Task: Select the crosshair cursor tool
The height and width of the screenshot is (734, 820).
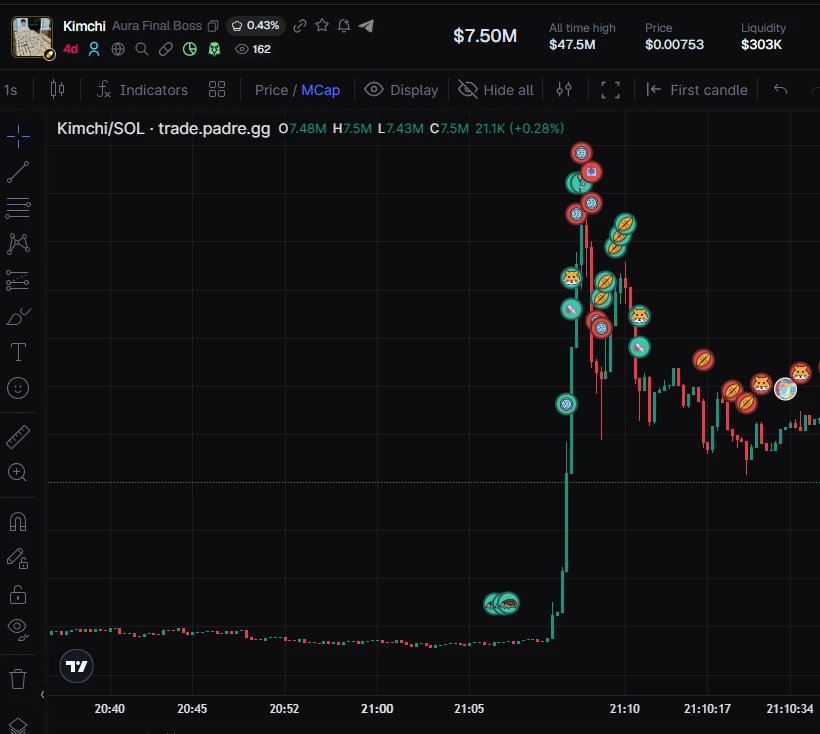Action: [x=18, y=136]
